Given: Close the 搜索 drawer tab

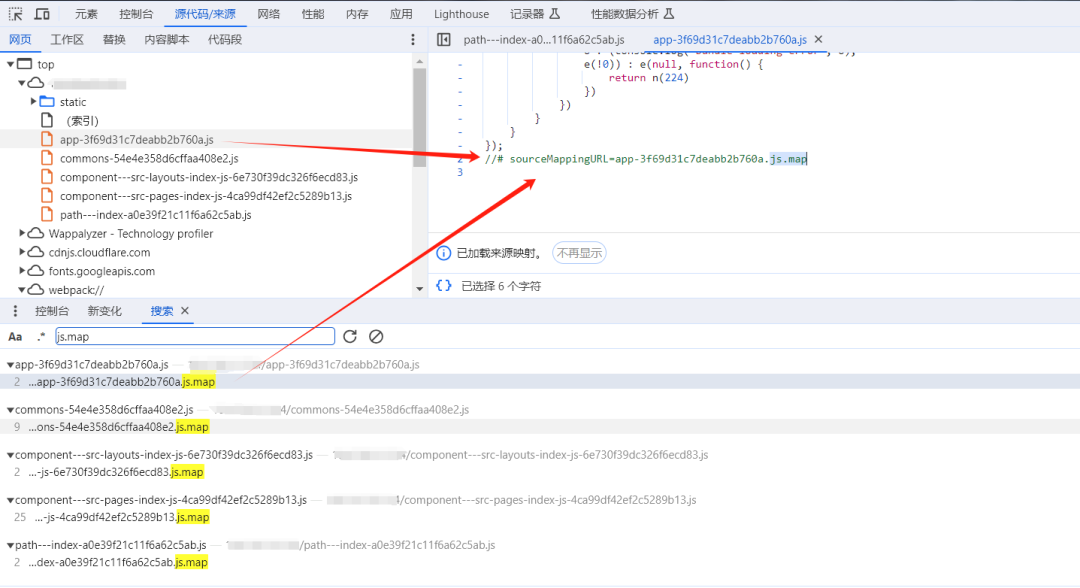Looking at the screenshot, I should (185, 311).
